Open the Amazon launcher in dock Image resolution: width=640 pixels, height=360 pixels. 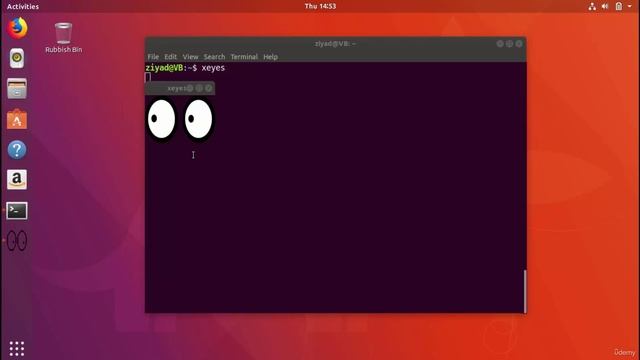click(x=17, y=180)
